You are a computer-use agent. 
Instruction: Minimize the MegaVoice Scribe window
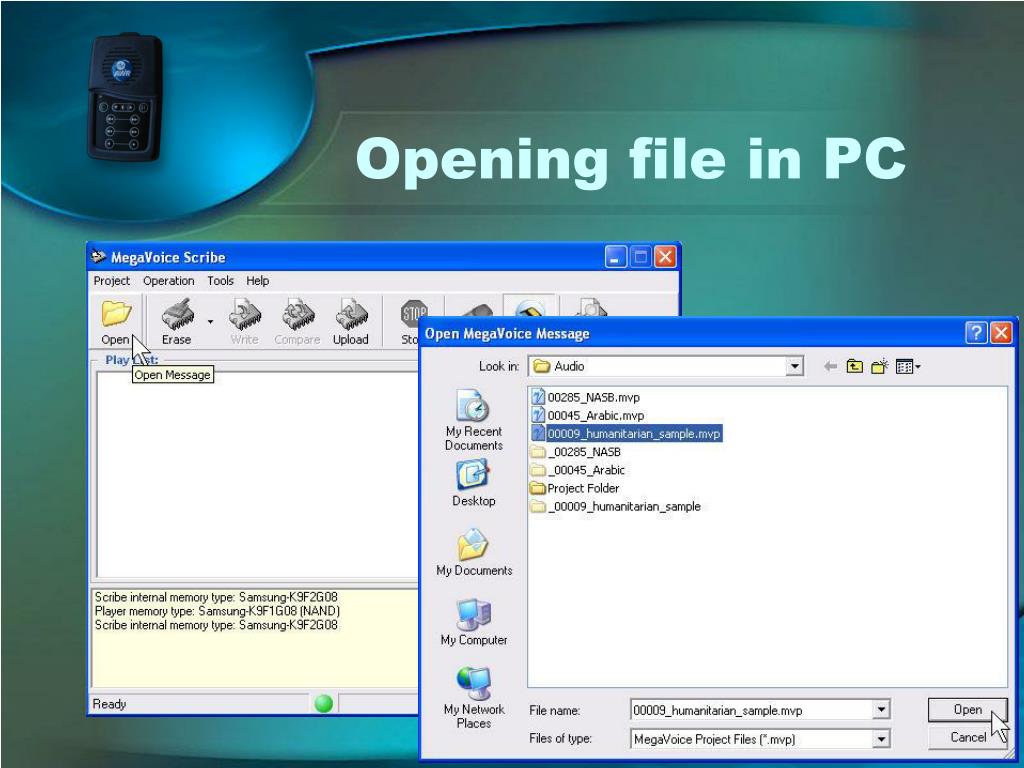[615, 257]
